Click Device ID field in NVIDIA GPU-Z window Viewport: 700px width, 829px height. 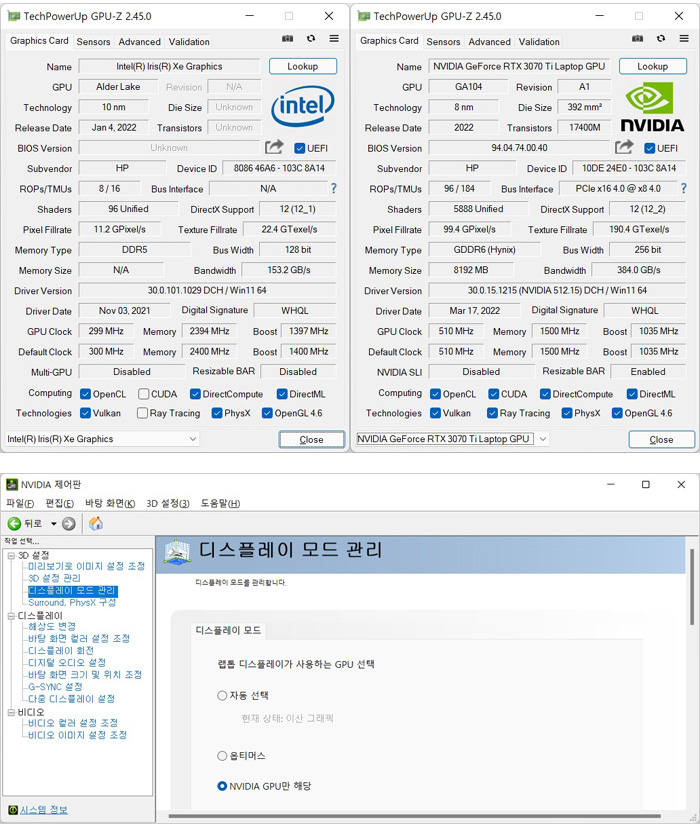[x=629, y=168]
